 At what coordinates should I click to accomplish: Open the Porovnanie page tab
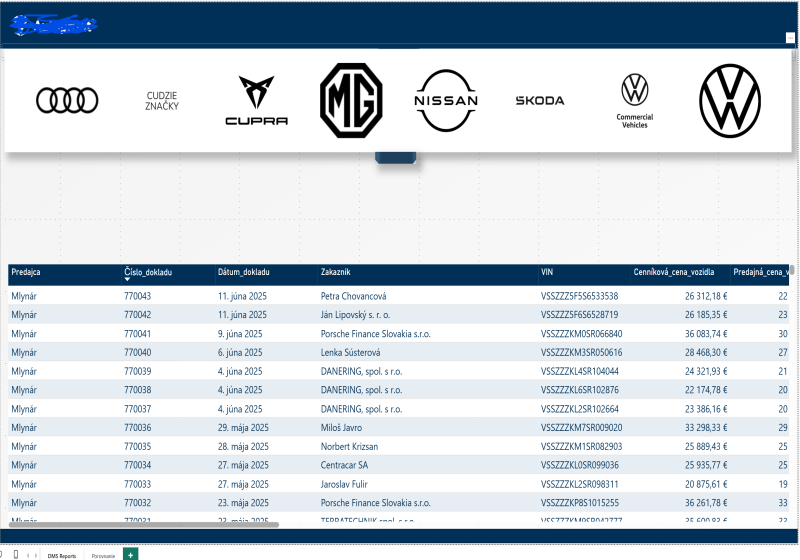pos(103,555)
